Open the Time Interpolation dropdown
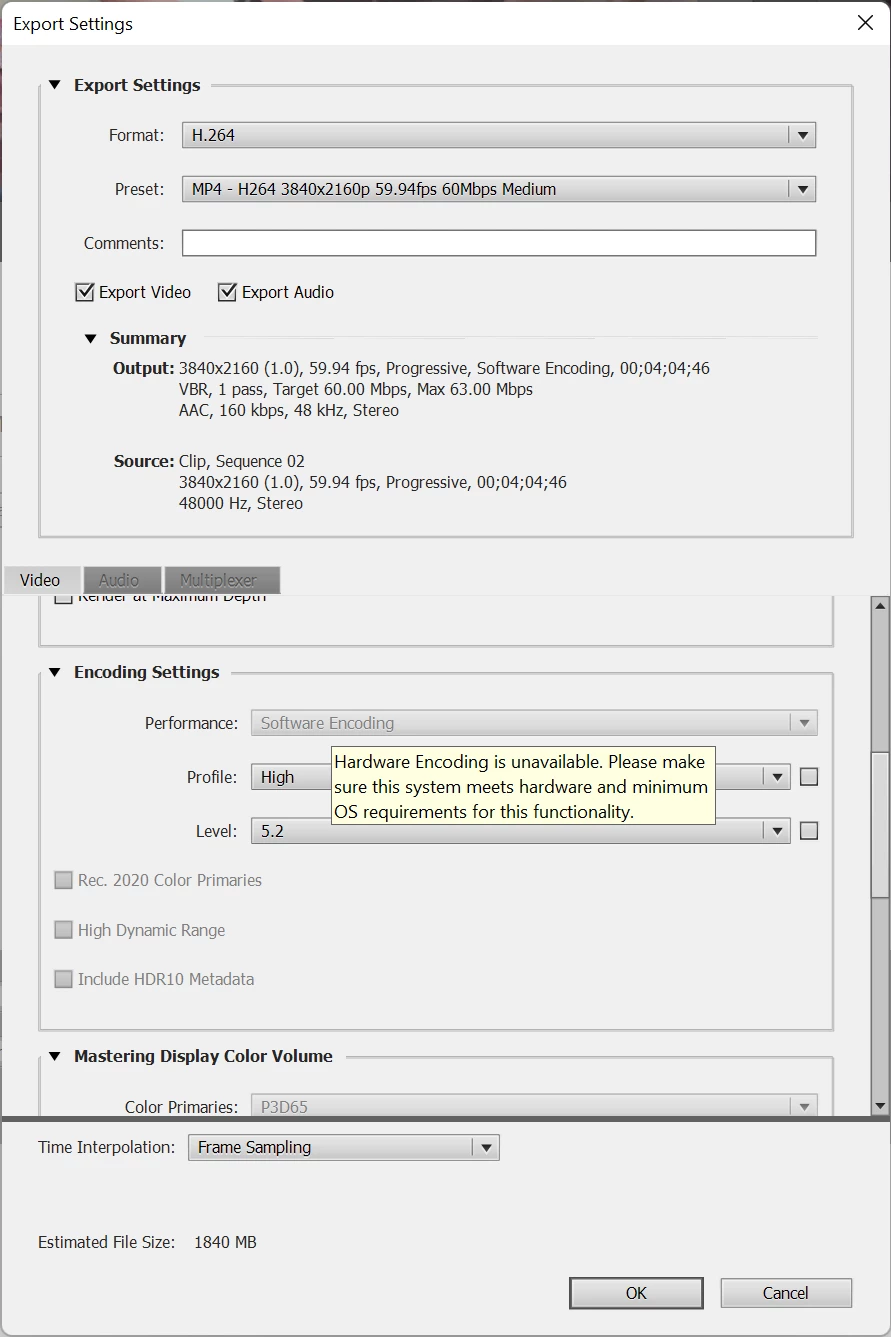This screenshot has height=1337, width=891. [343, 1147]
